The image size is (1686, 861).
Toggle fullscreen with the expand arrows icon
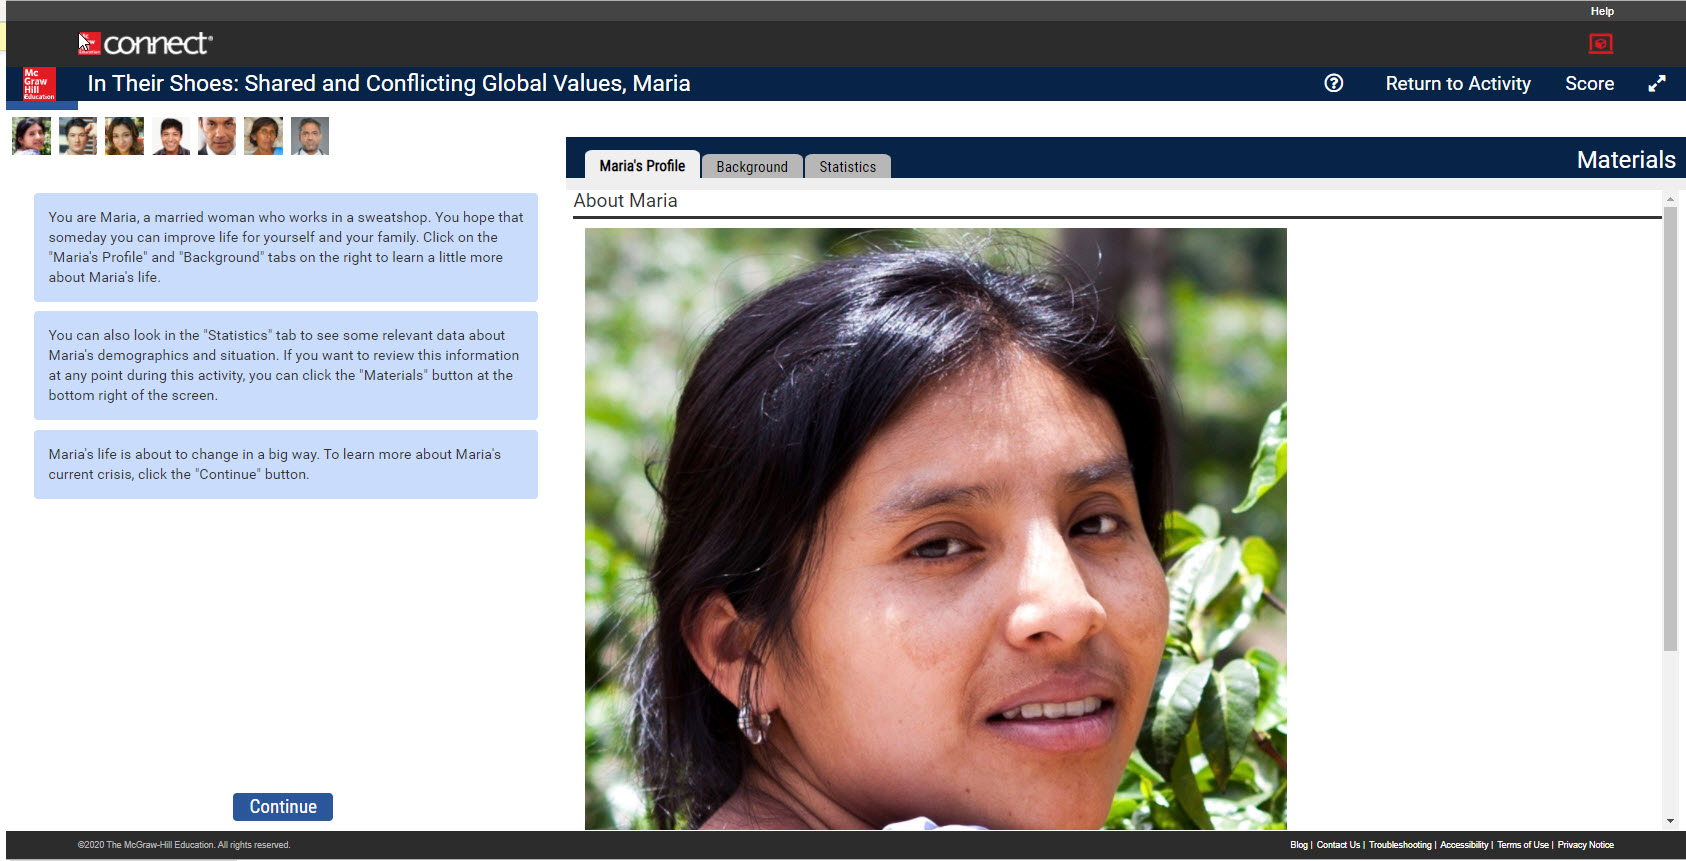[1657, 84]
